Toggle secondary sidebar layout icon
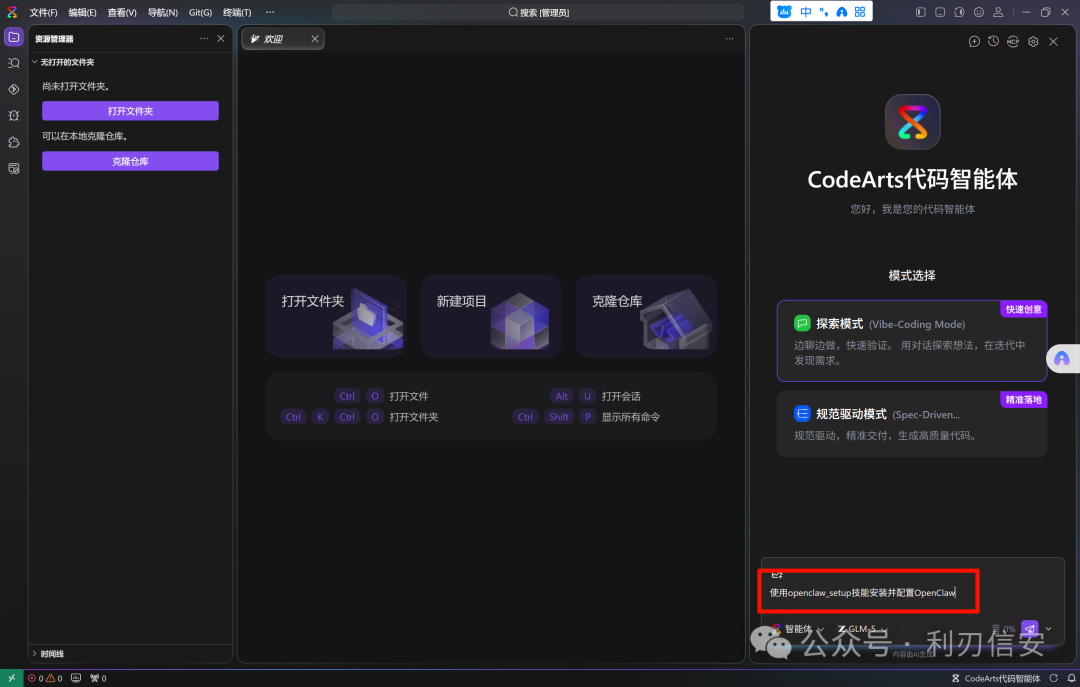This screenshot has height=687, width=1080. [959, 12]
